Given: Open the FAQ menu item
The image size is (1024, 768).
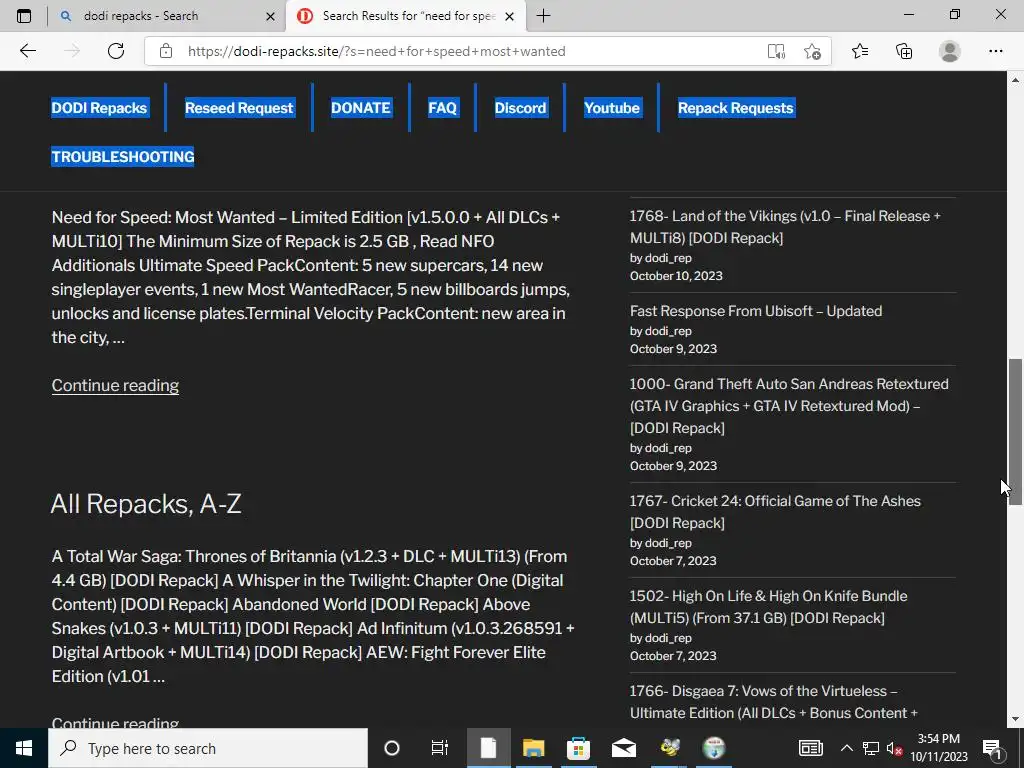Looking at the screenshot, I should point(442,108).
